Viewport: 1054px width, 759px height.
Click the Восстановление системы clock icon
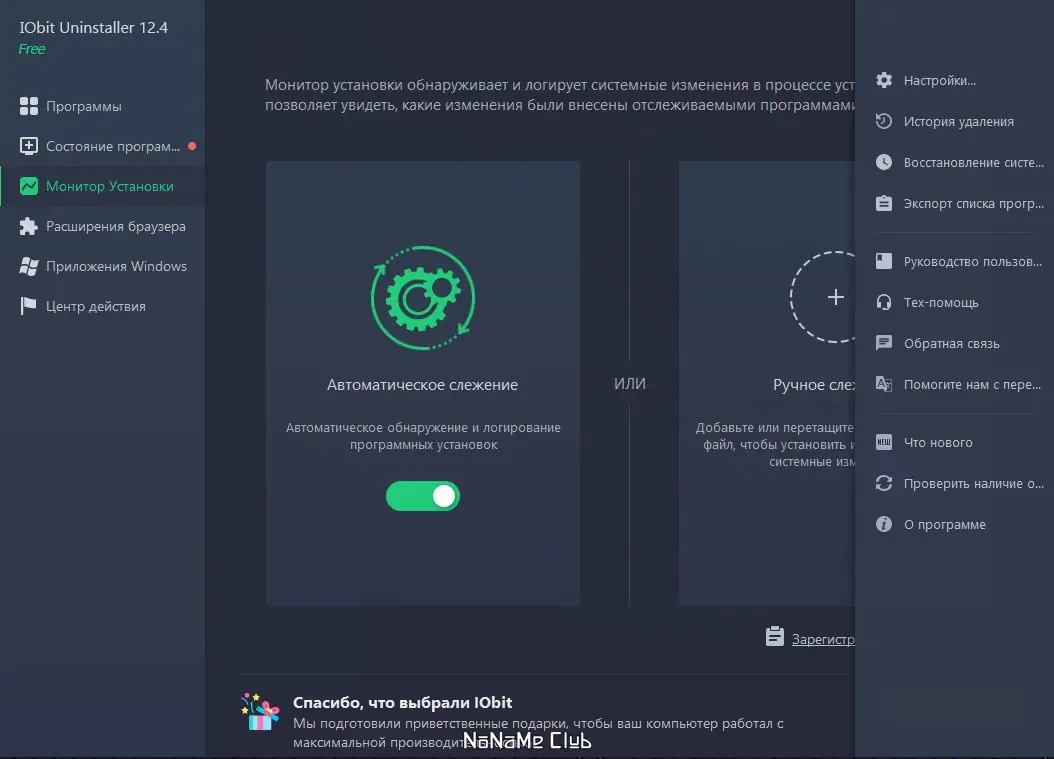click(884, 162)
